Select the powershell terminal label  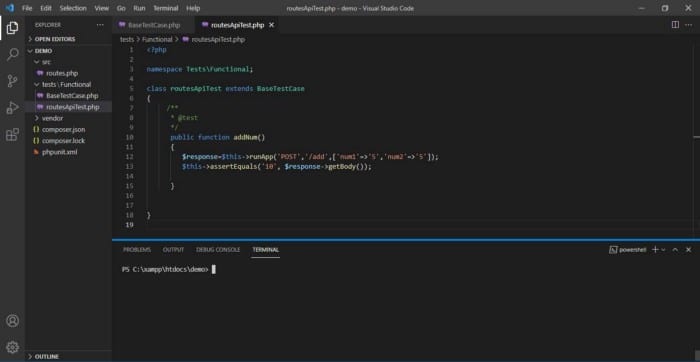coord(628,250)
